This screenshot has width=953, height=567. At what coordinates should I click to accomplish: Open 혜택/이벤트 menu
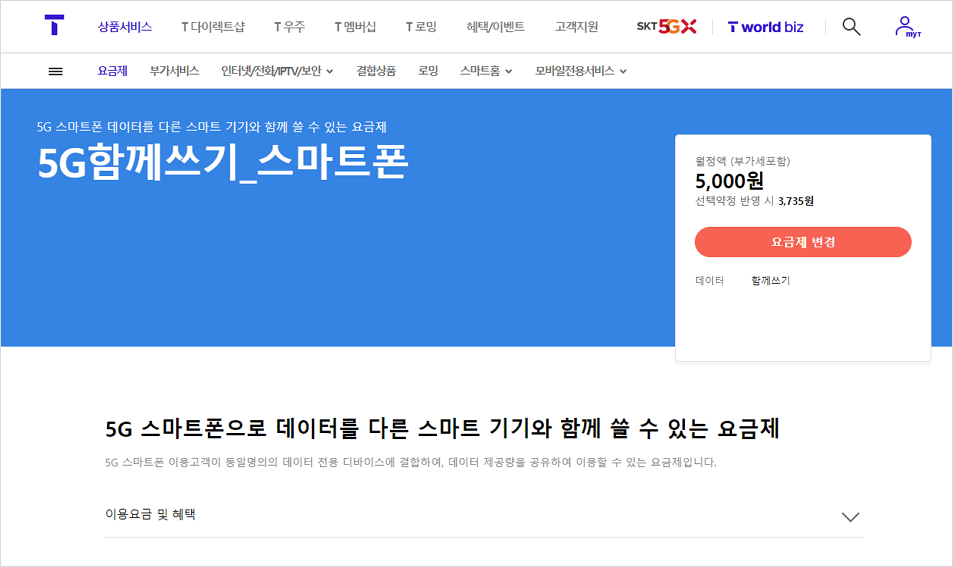click(x=495, y=27)
